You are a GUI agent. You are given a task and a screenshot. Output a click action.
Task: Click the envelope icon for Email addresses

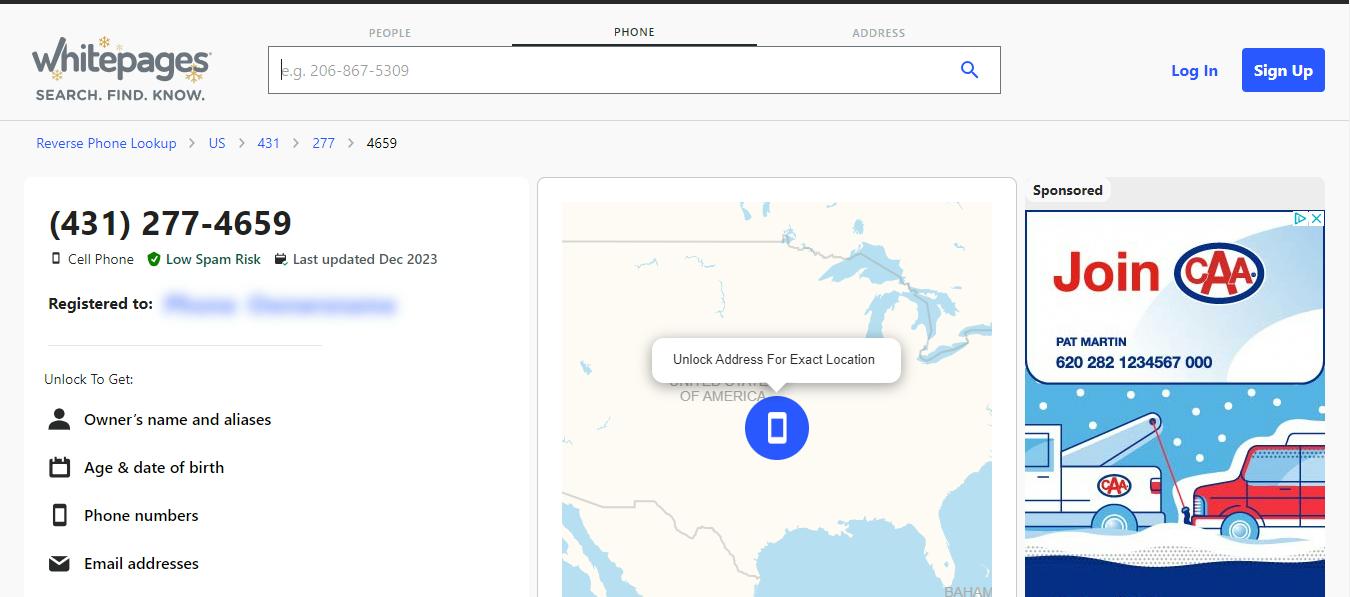[x=59, y=564]
